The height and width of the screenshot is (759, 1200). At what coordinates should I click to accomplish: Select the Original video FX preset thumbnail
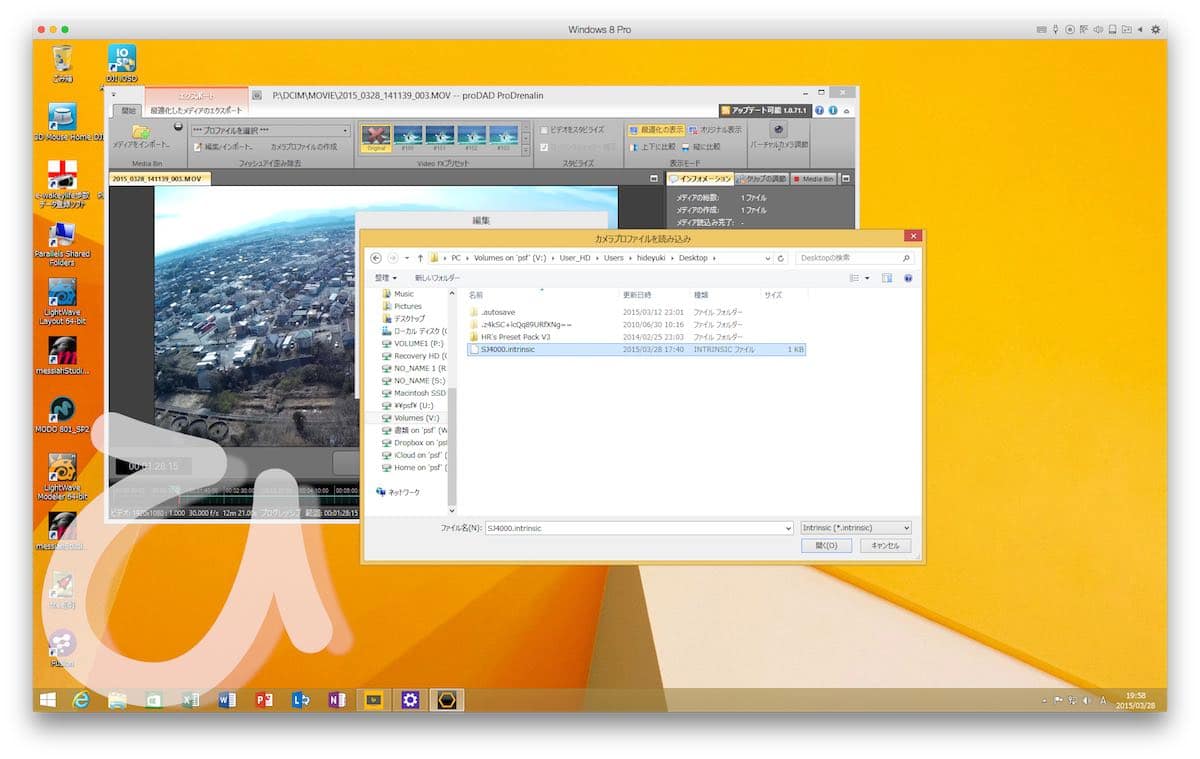[x=375, y=136]
